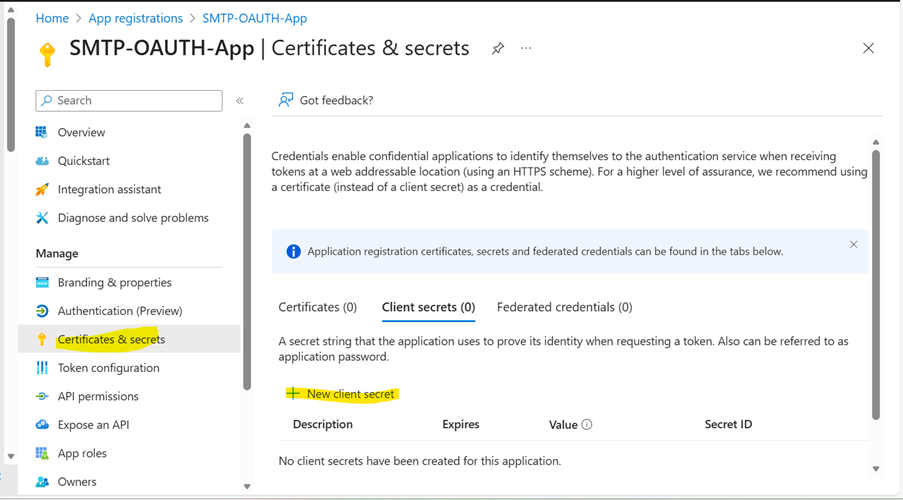903x500 pixels.
Task: Click the Token configuration bars icon
Action: coord(42,368)
